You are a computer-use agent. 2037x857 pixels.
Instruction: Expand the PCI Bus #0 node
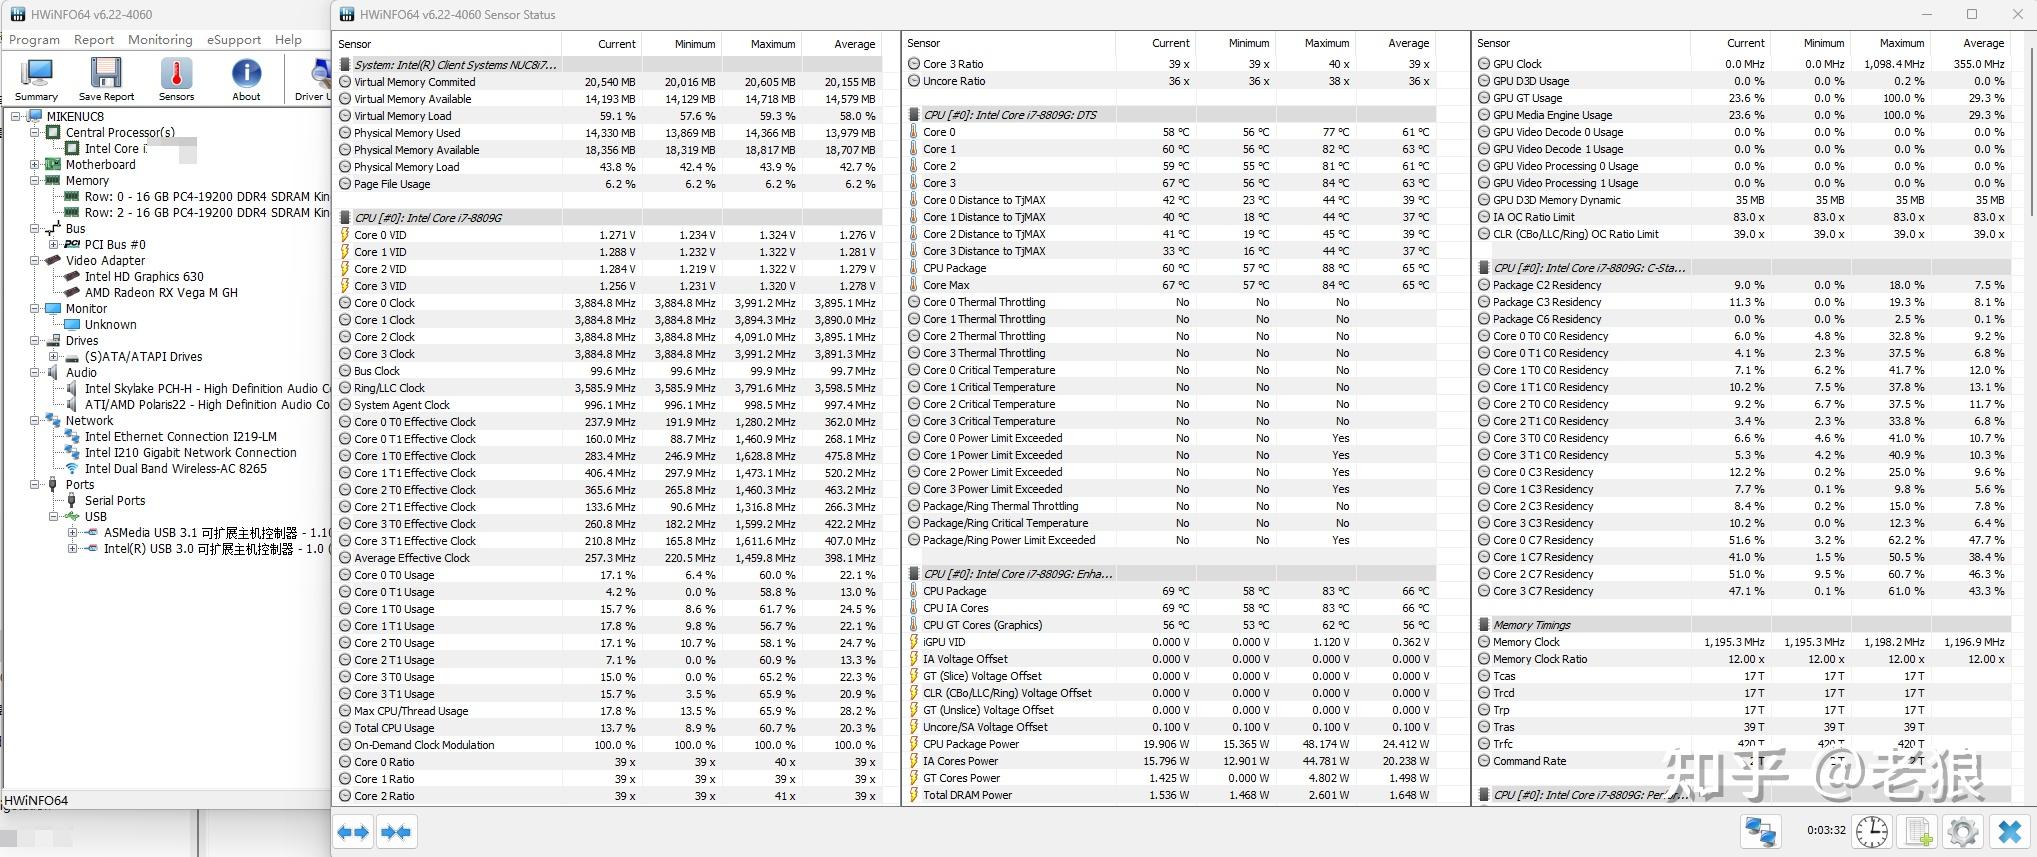[x=54, y=245]
